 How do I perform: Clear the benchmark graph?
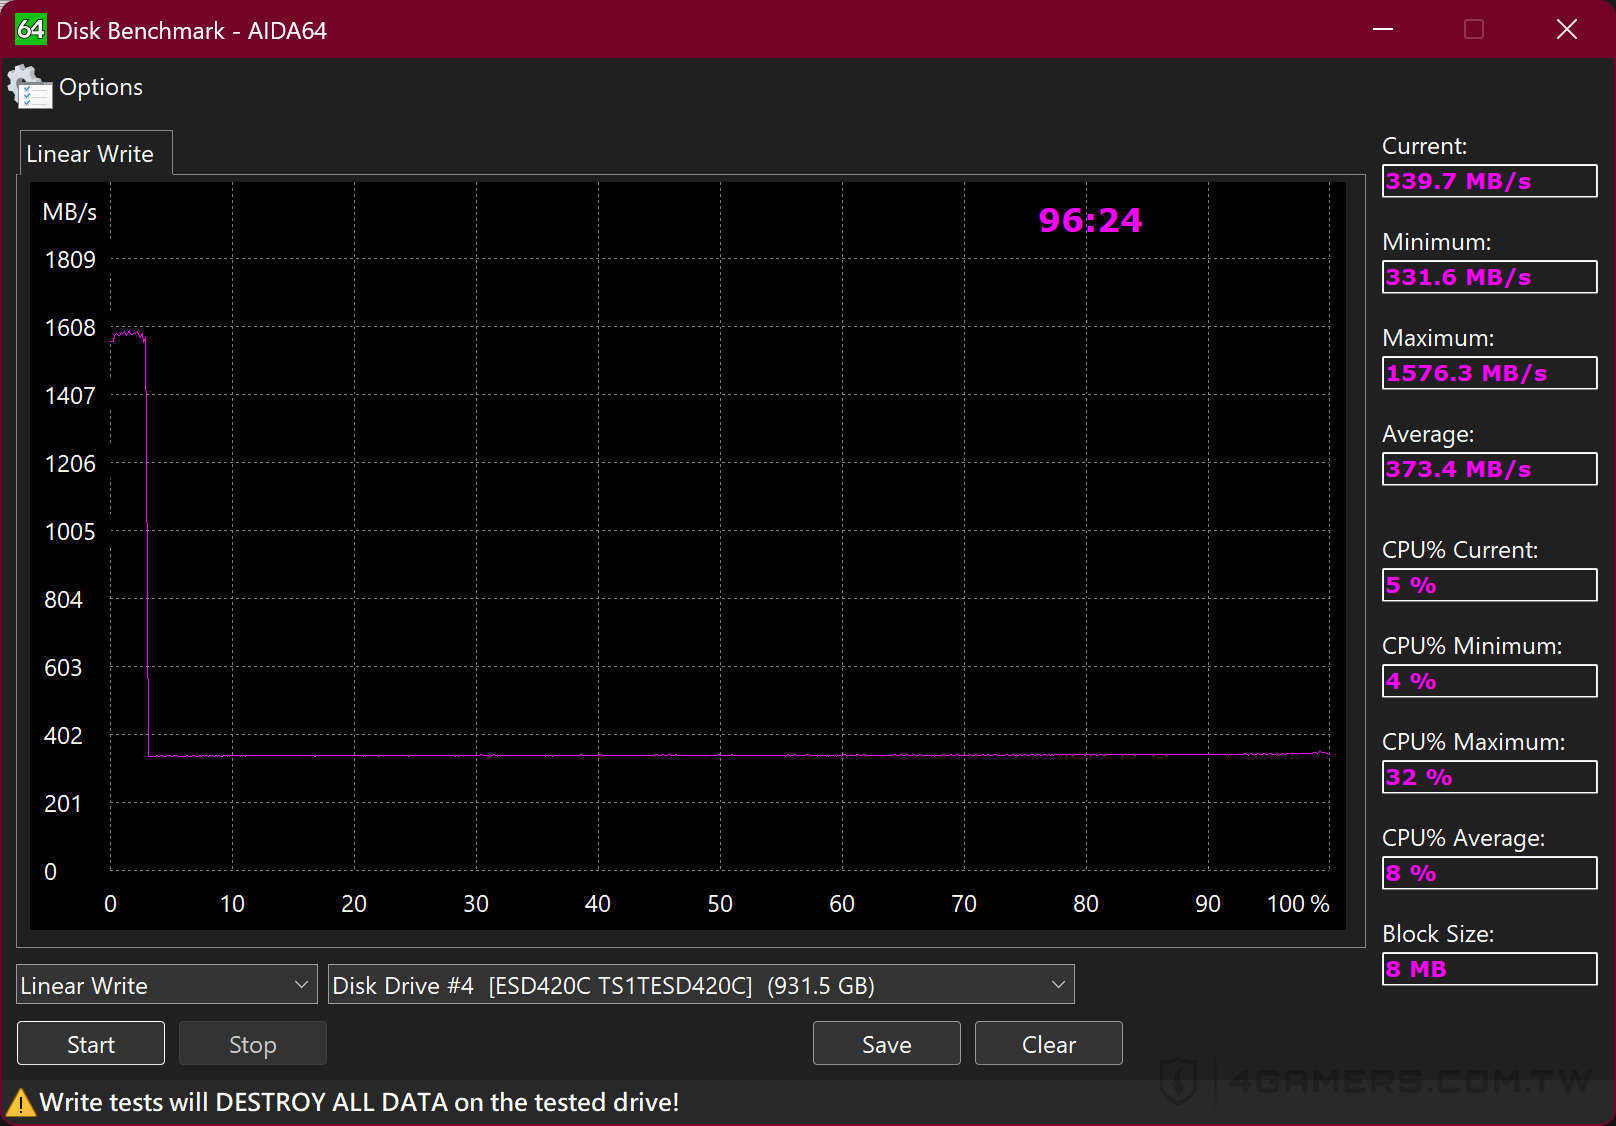[1048, 1043]
